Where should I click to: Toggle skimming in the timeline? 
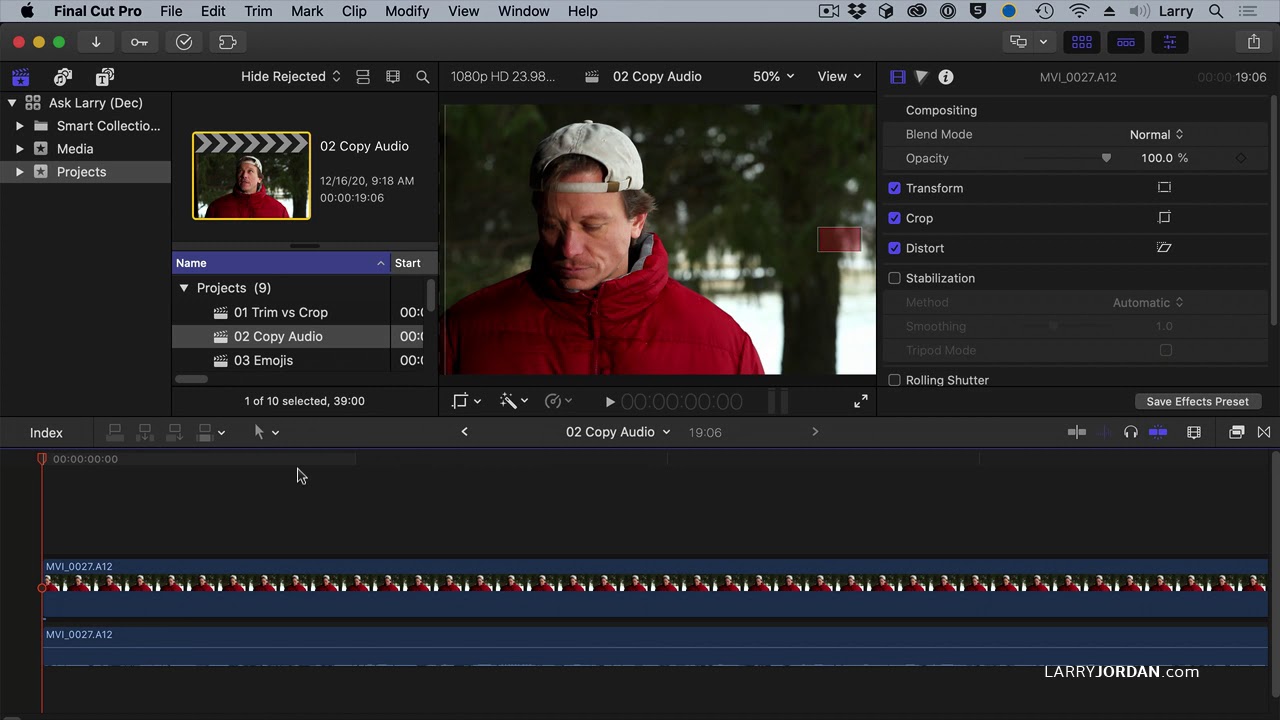1077,432
